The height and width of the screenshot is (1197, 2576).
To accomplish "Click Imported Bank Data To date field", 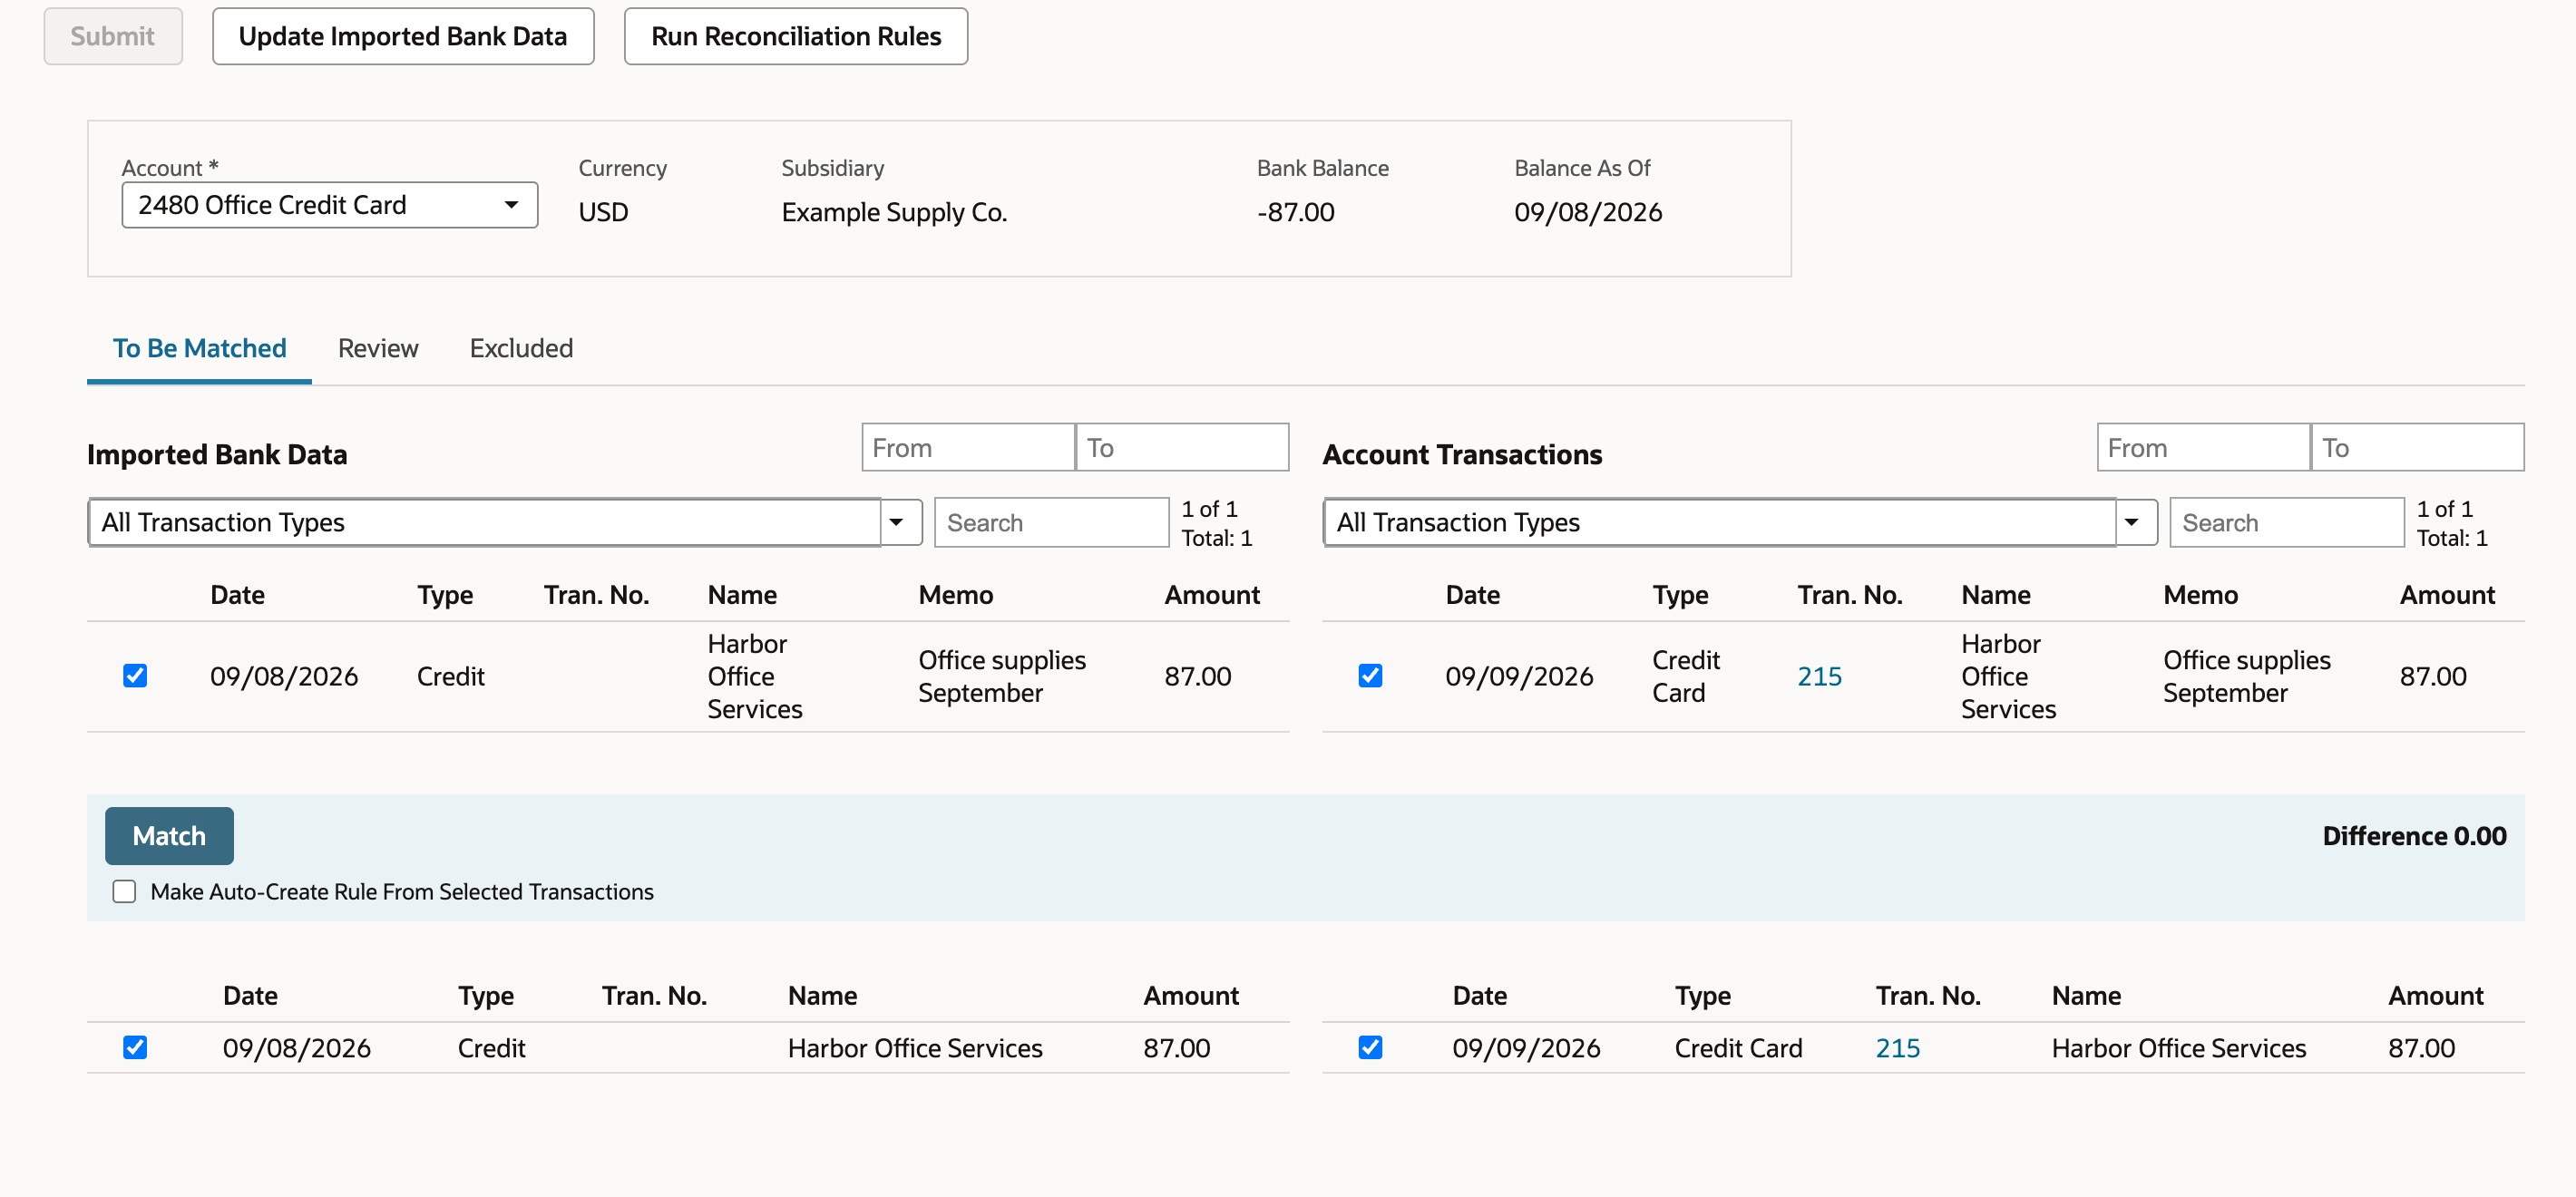I will coord(1182,447).
